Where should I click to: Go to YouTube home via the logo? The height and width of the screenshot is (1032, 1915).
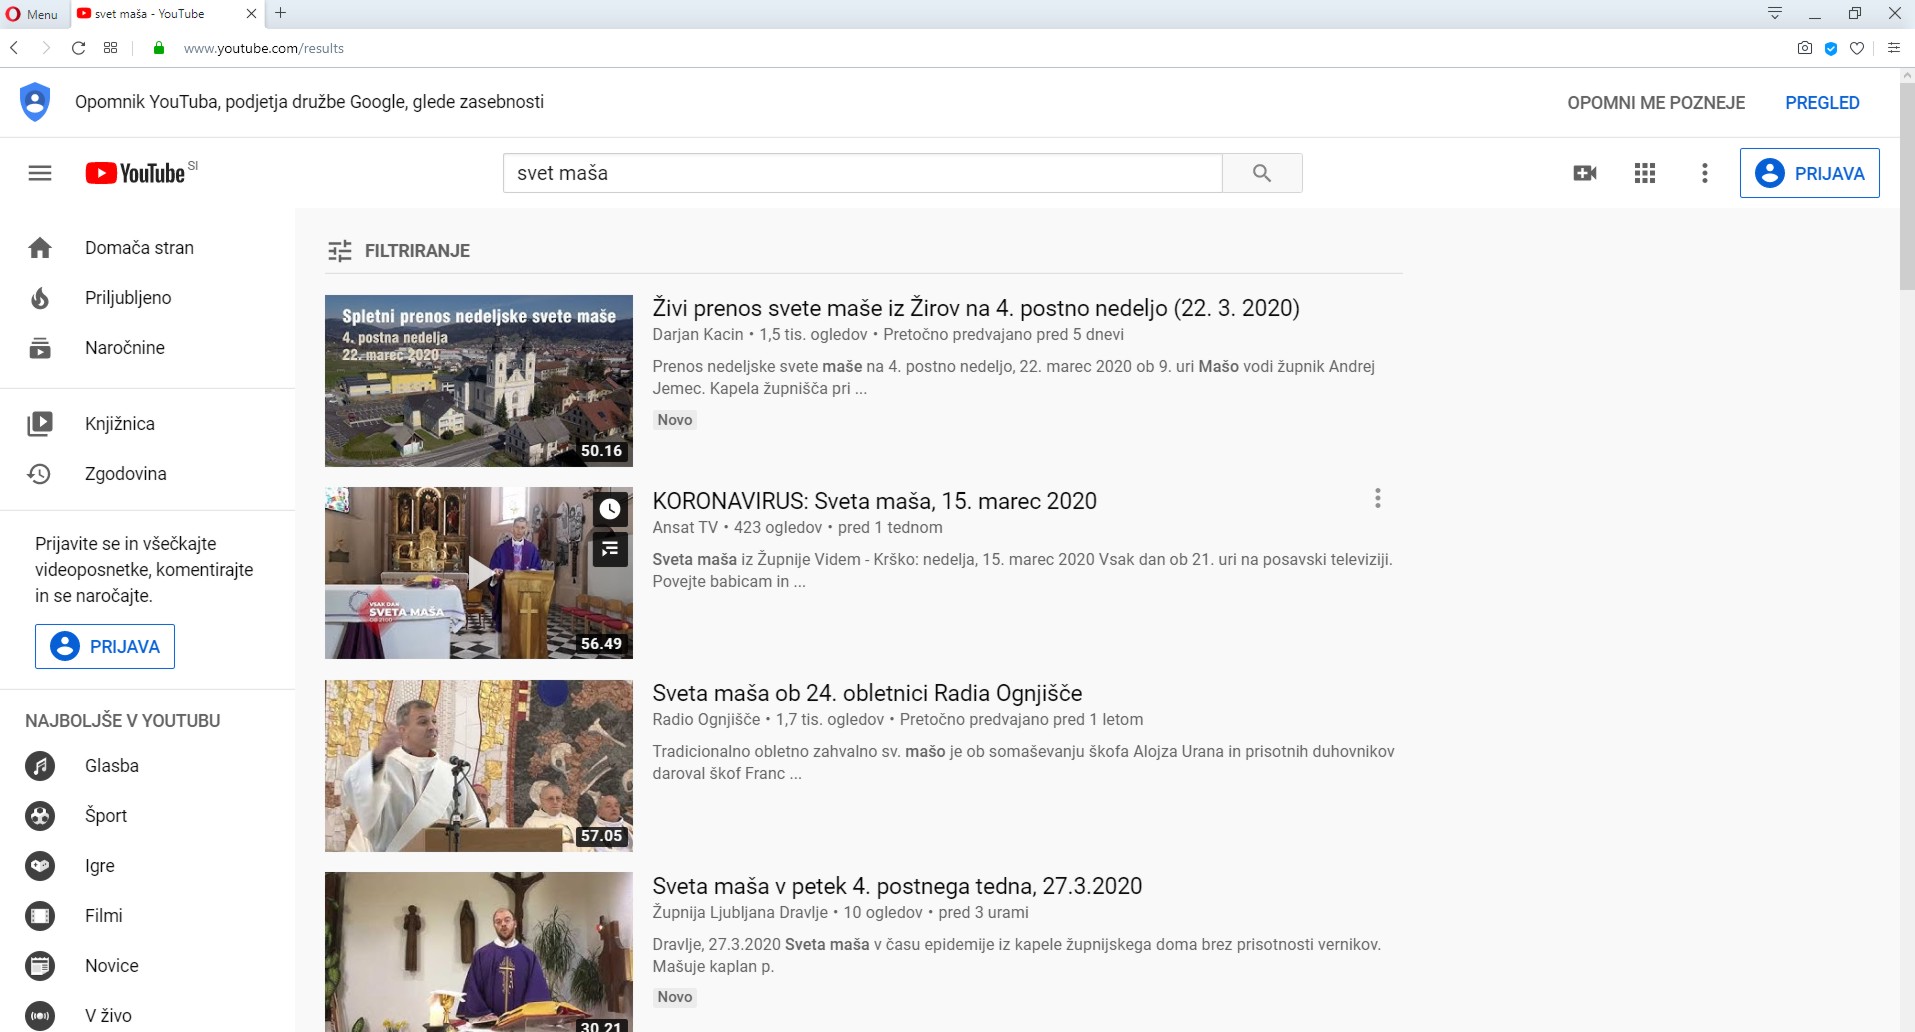point(136,173)
